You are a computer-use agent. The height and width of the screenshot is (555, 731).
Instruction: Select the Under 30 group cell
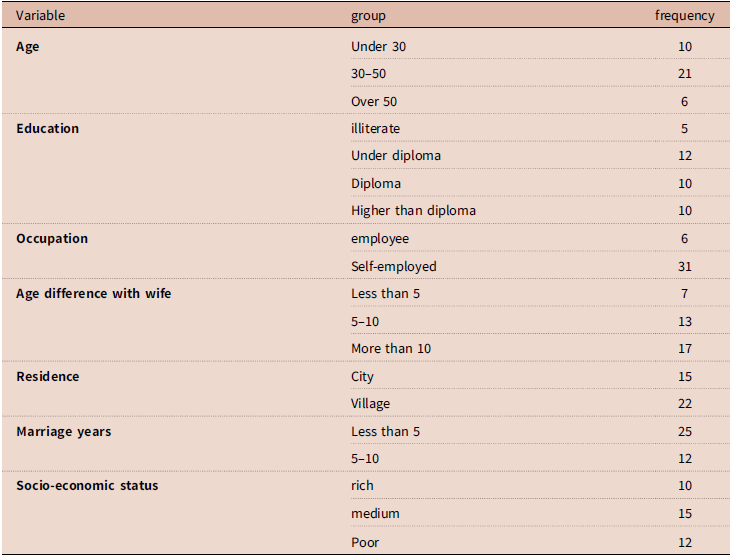click(379, 47)
